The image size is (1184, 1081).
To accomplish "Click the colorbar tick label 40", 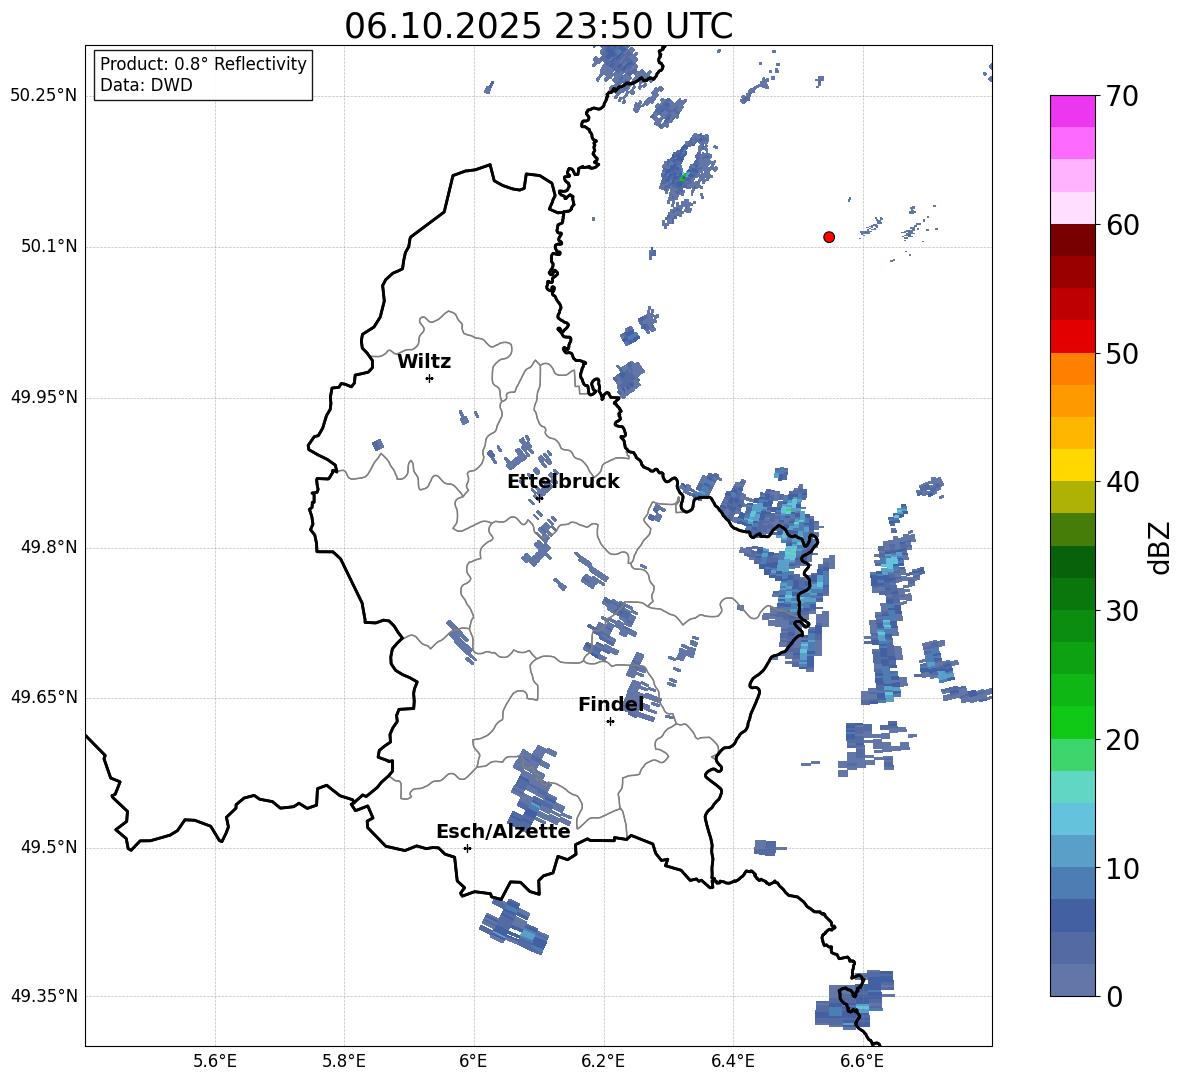I will 1122,482.
